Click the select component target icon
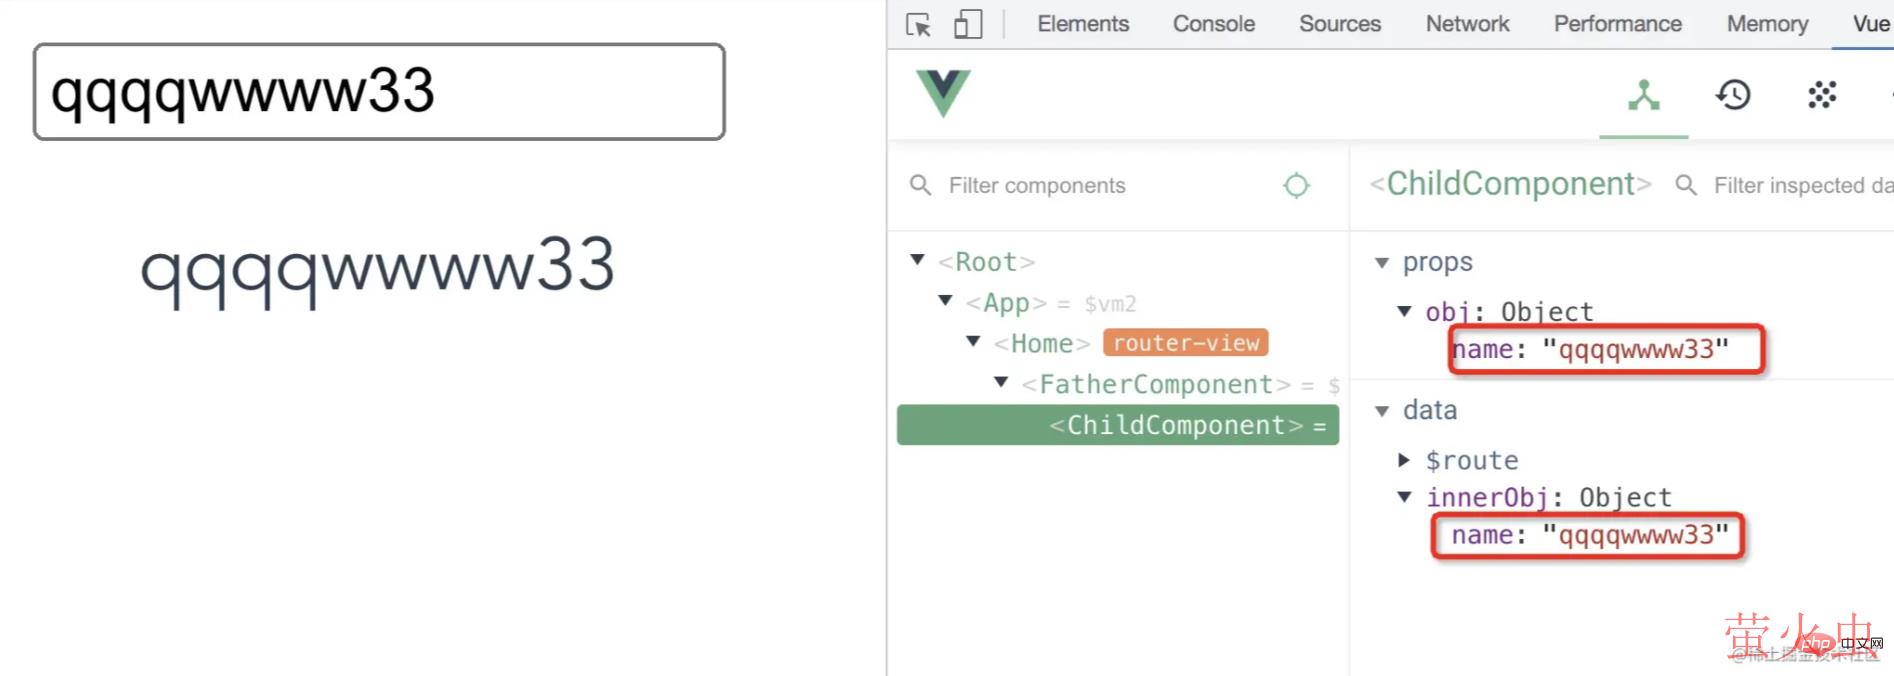1894x676 pixels. tap(1296, 185)
